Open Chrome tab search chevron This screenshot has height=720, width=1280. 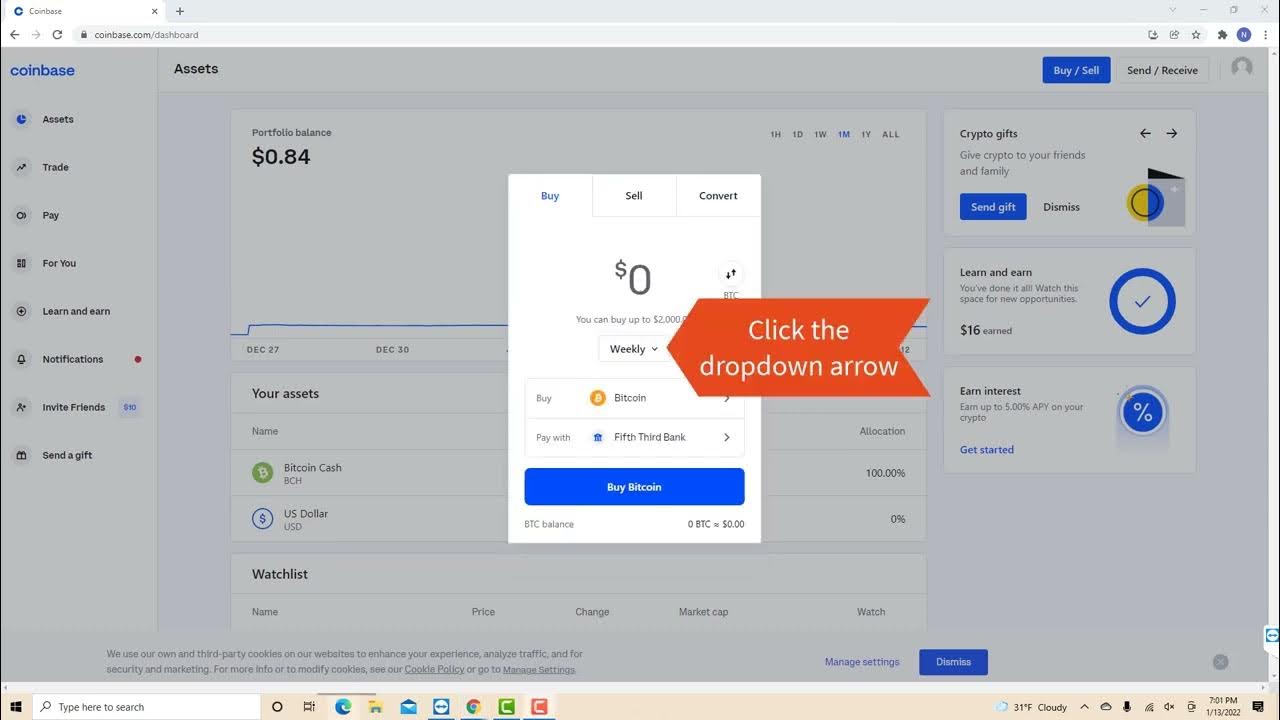1173,10
